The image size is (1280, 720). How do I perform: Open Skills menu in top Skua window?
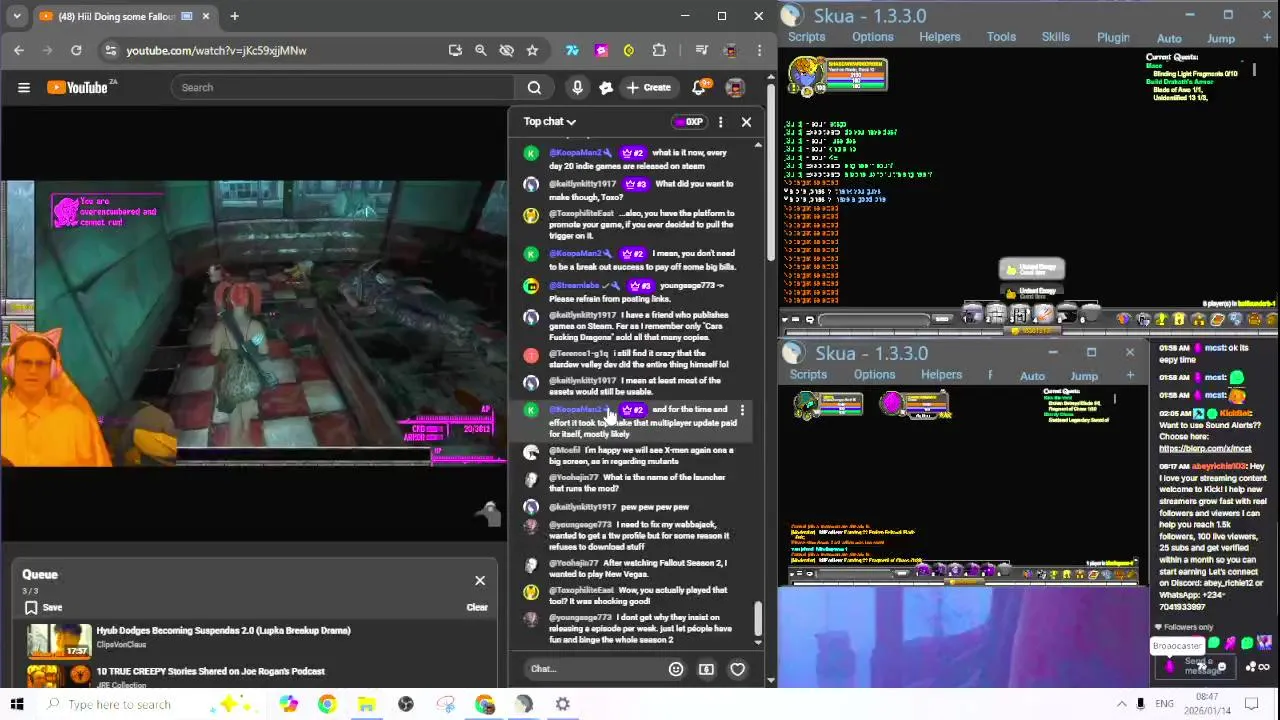click(x=1056, y=37)
